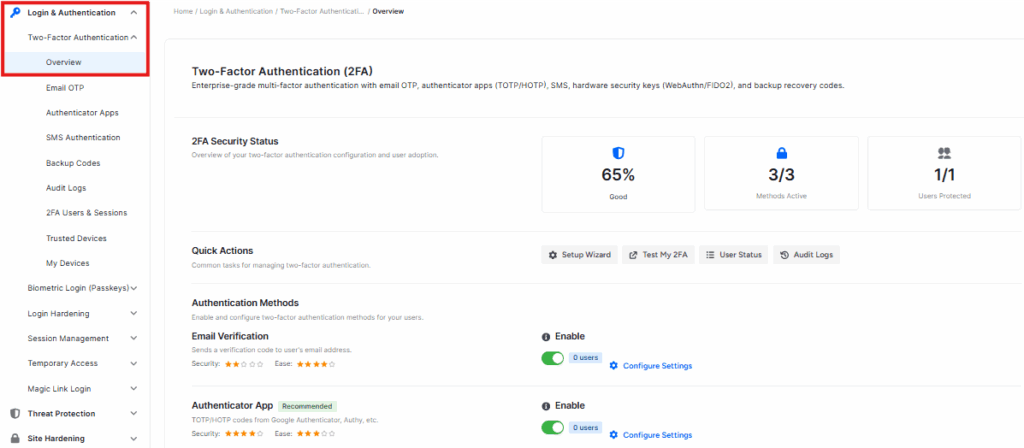The image size is (1024, 448).
Task: Open the User Status quick action
Action: [733, 255]
